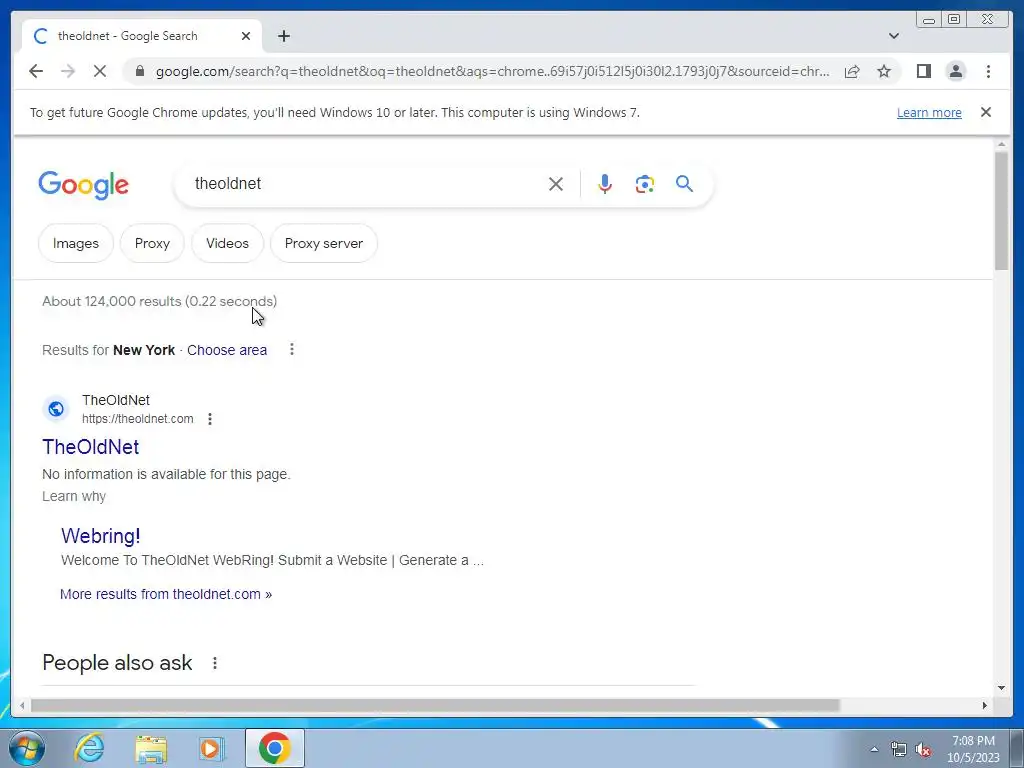
Task: Open the Chrome three-dot menu
Action: (988, 71)
